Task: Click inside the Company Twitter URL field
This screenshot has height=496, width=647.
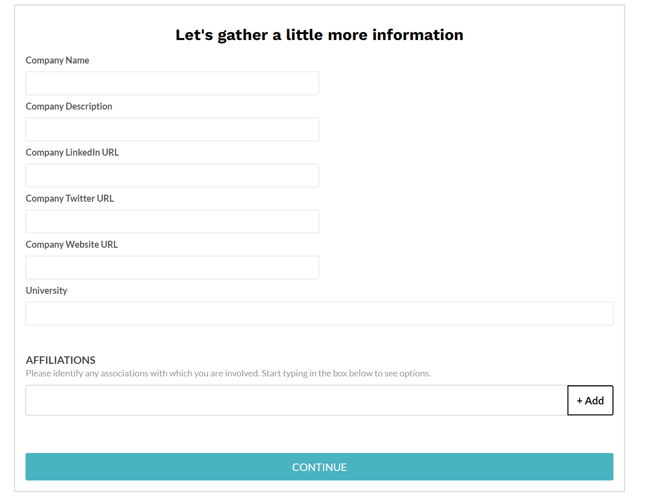Action: tap(172, 222)
